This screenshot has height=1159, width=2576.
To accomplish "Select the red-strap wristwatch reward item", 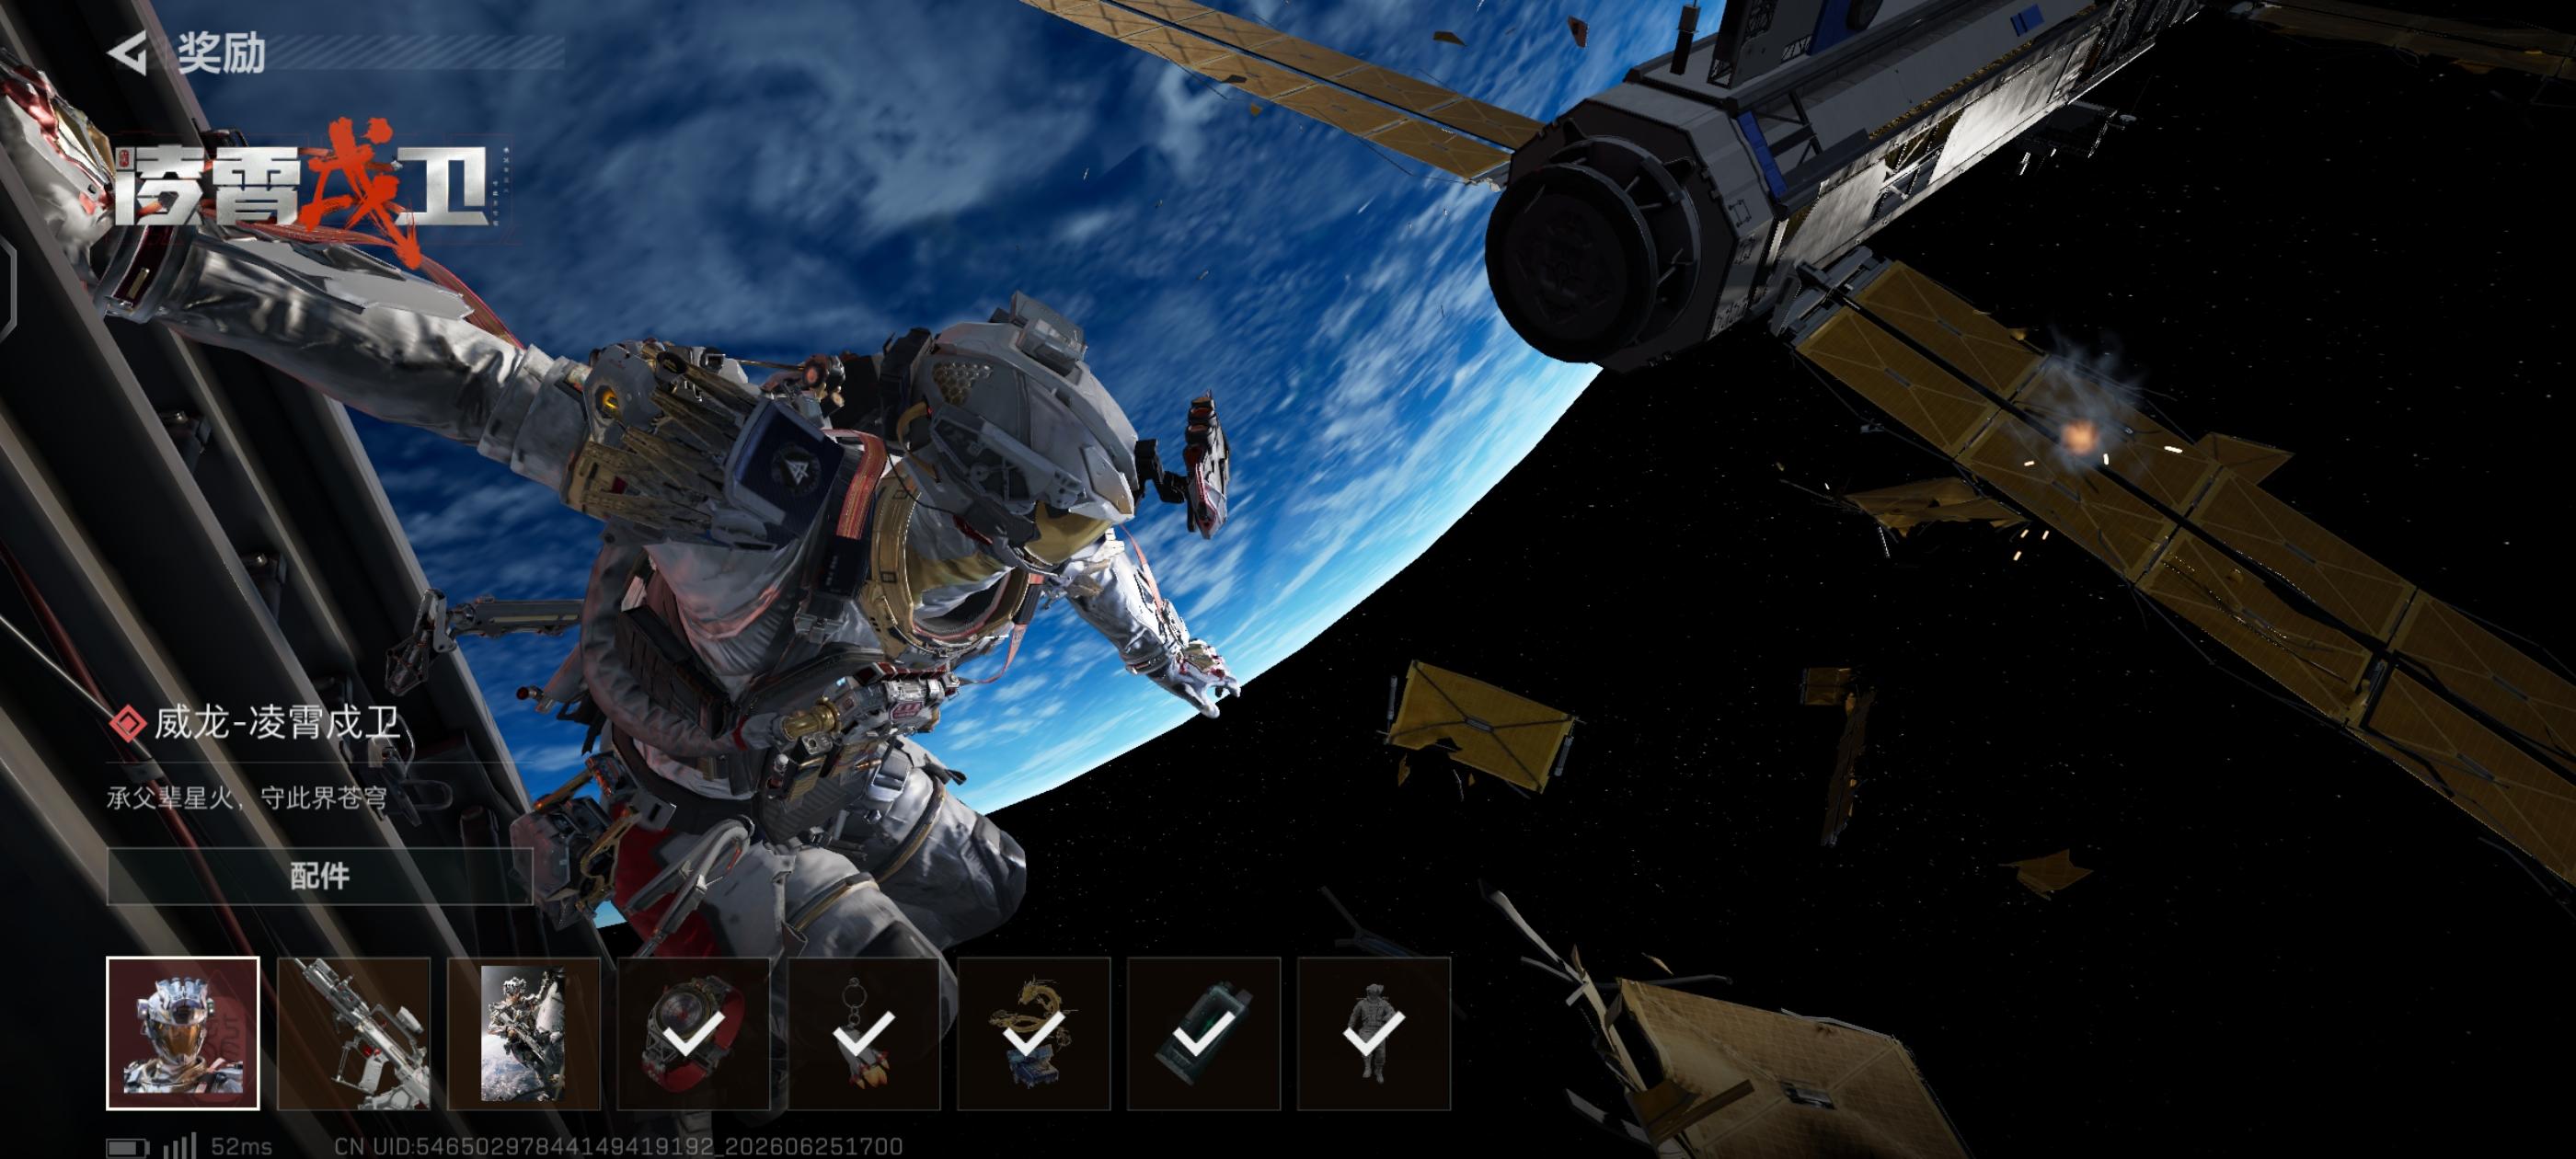I will (694, 1033).
